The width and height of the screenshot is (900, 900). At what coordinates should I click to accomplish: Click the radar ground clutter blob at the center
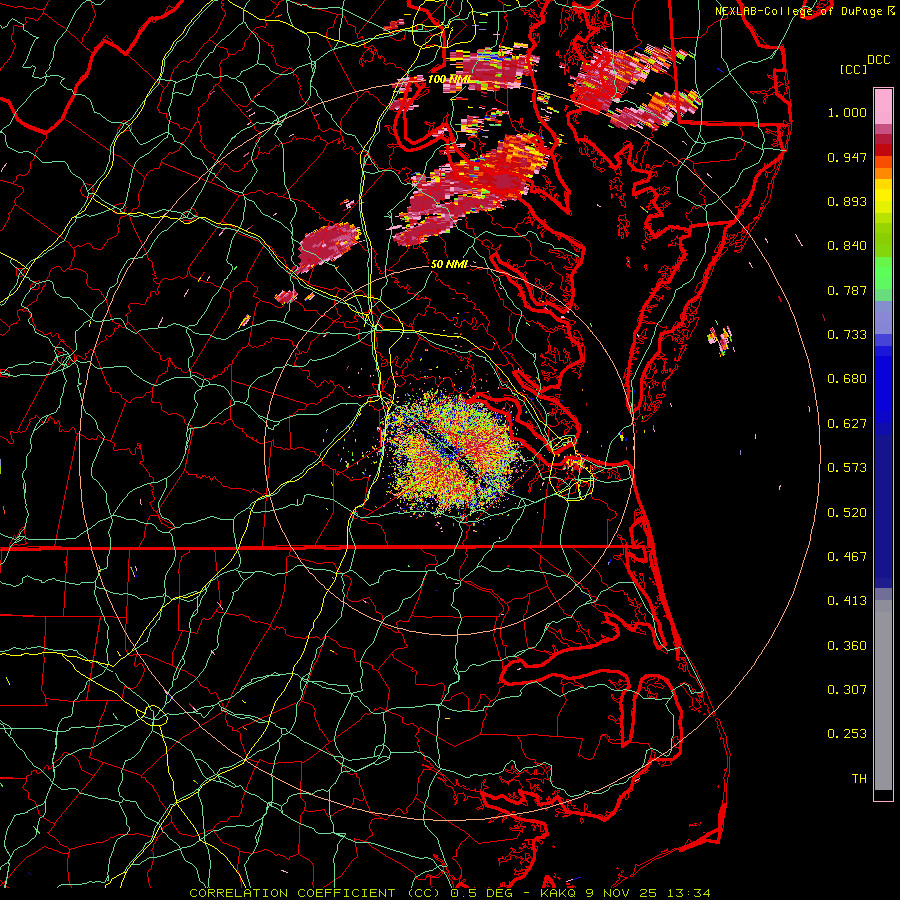[453, 453]
